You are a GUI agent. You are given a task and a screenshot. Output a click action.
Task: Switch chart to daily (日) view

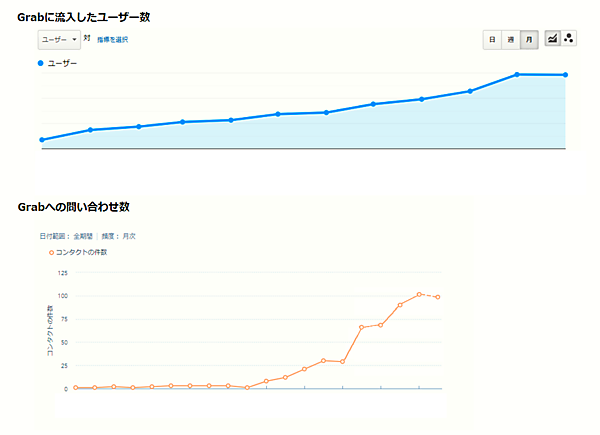pos(491,39)
